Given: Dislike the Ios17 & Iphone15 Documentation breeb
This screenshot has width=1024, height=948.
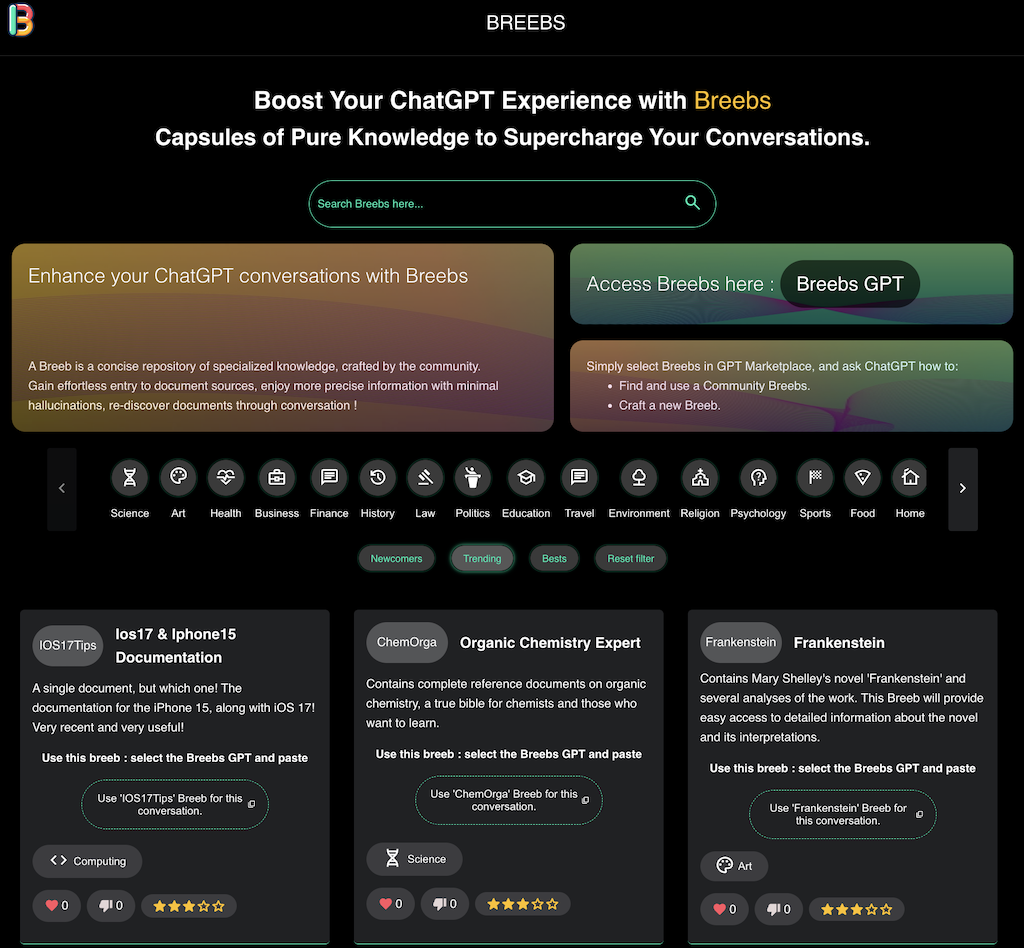Looking at the screenshot, I should click(111, 906).
